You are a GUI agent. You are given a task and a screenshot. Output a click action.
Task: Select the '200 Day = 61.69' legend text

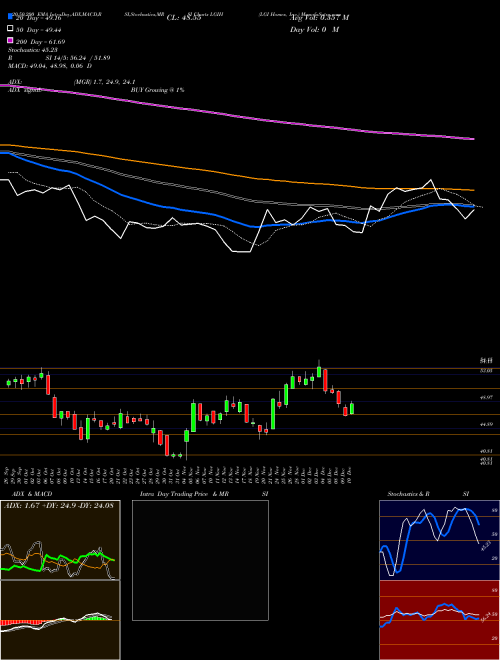[40, 42]
